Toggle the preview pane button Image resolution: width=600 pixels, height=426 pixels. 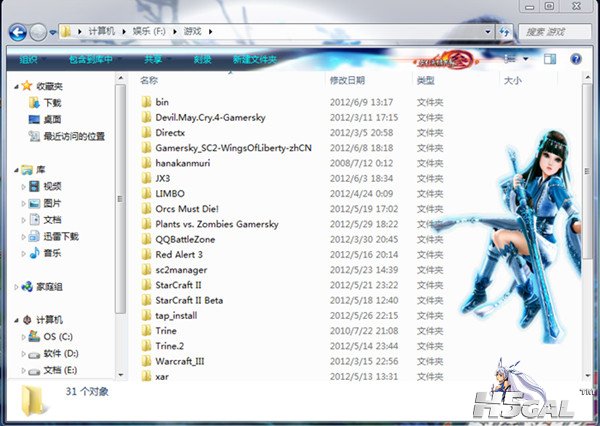(x=550, y=59)
